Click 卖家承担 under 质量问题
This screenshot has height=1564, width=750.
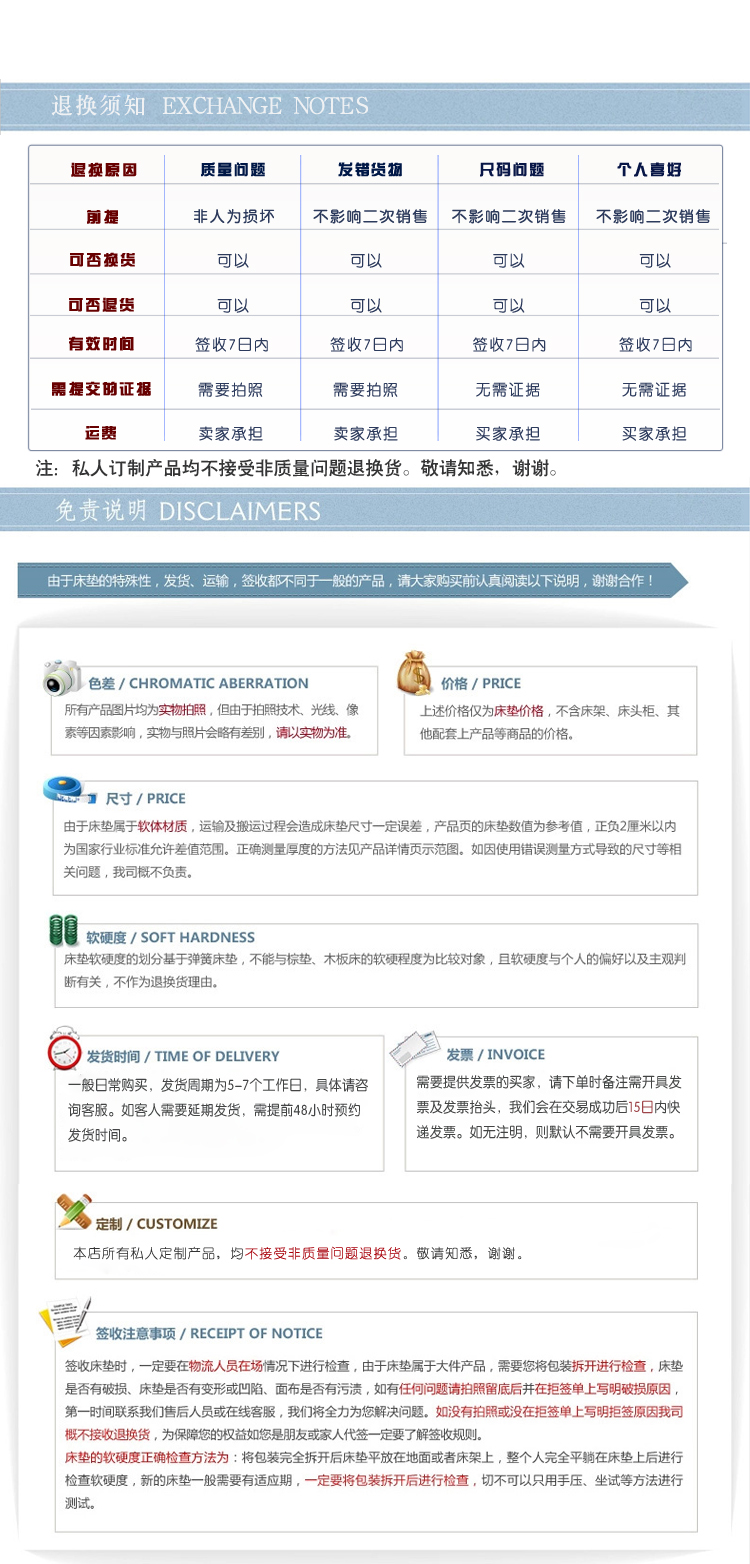coord(231,434)
